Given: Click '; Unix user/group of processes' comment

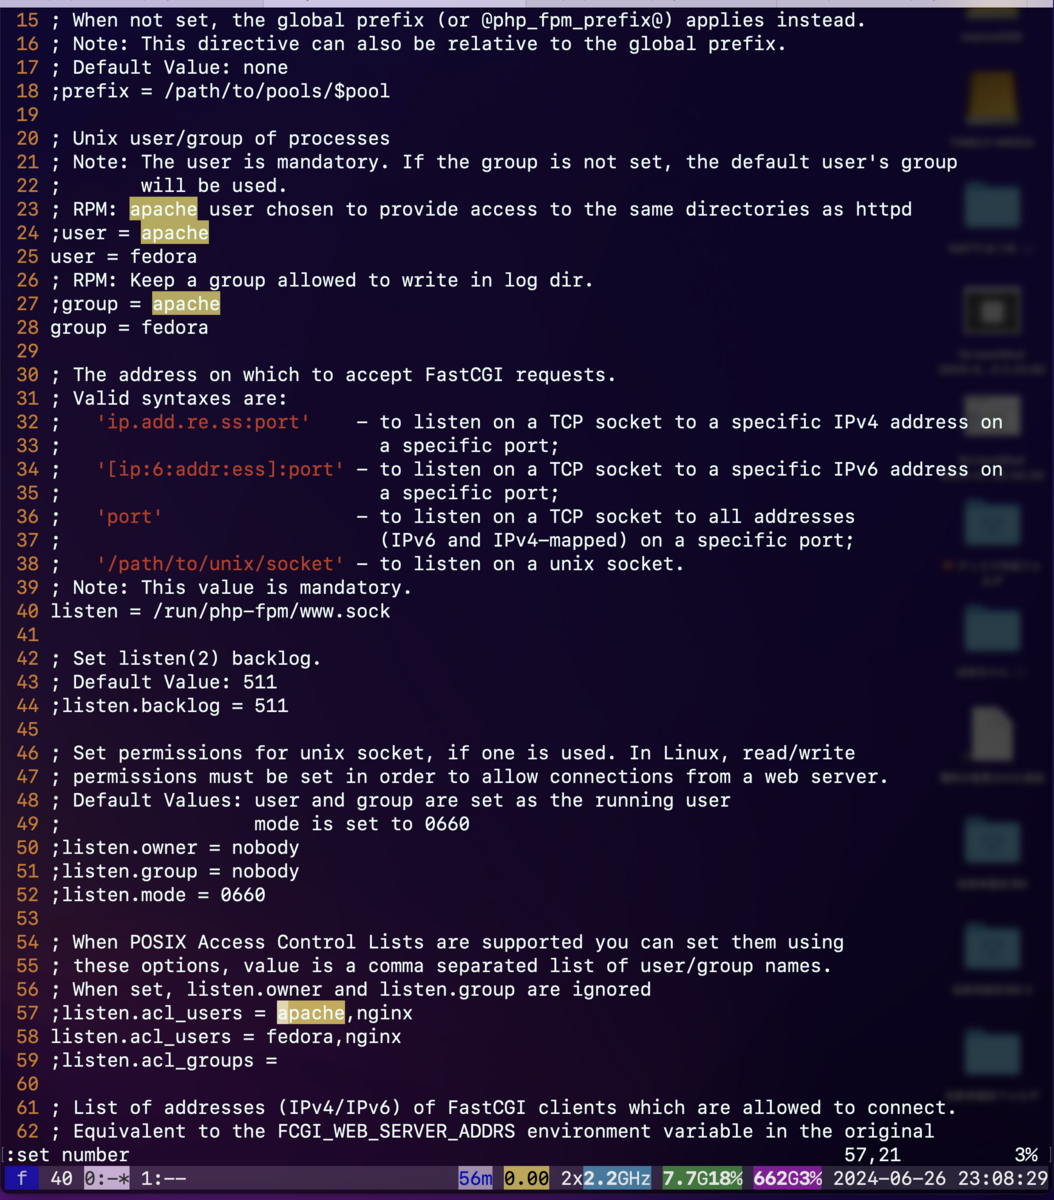Looking at the screenshot, I should (220, 138).
